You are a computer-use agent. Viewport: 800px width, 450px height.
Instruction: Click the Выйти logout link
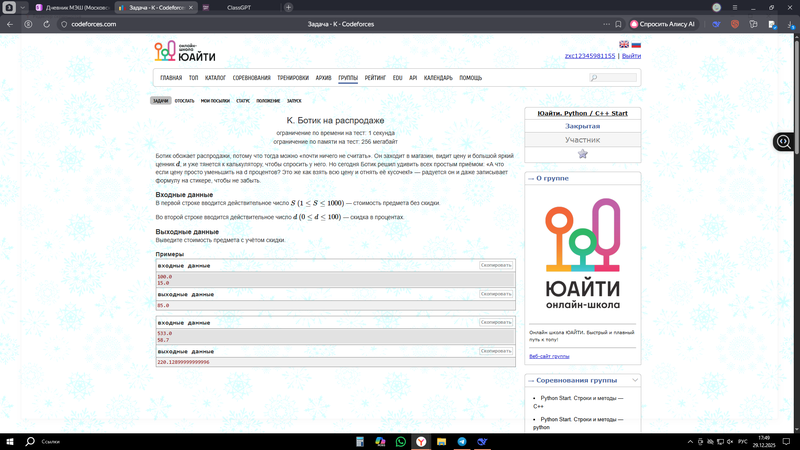coord(631,56)
